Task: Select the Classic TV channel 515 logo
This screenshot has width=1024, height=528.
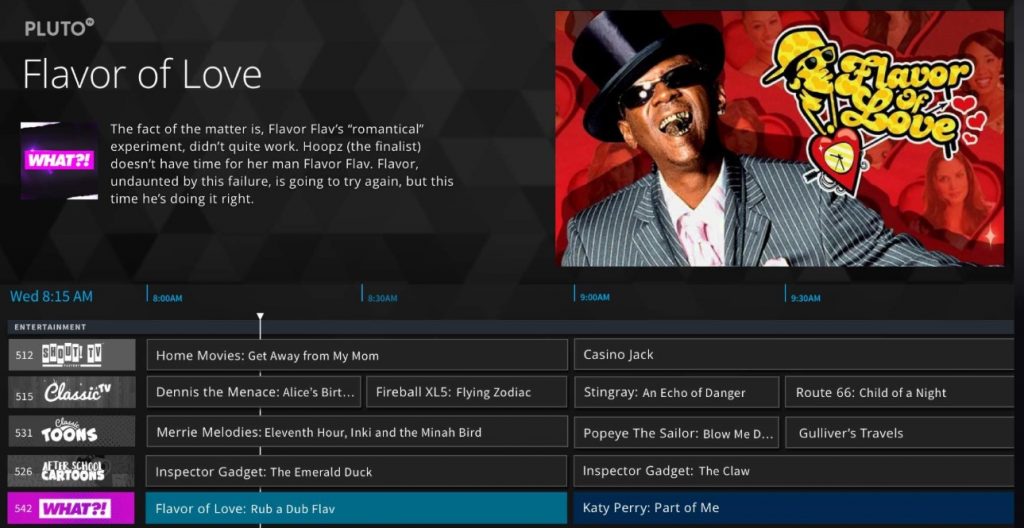Action: point(72,393)
